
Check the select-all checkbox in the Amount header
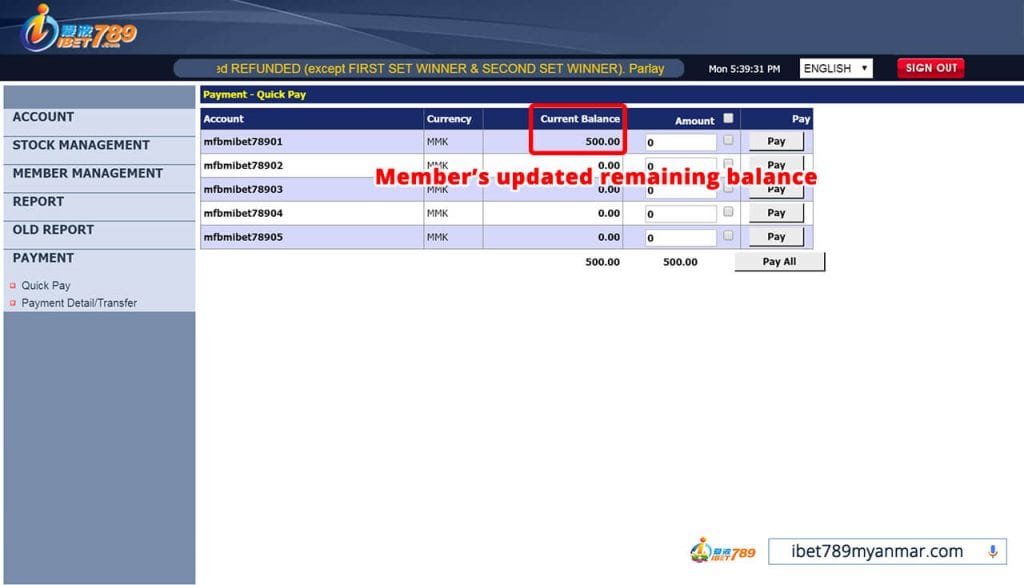(729, 116)
